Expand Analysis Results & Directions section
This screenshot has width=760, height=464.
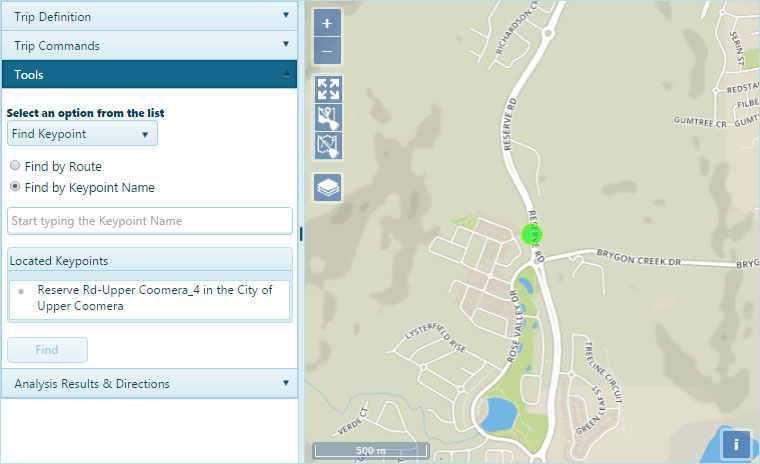(x=150, y=383)
